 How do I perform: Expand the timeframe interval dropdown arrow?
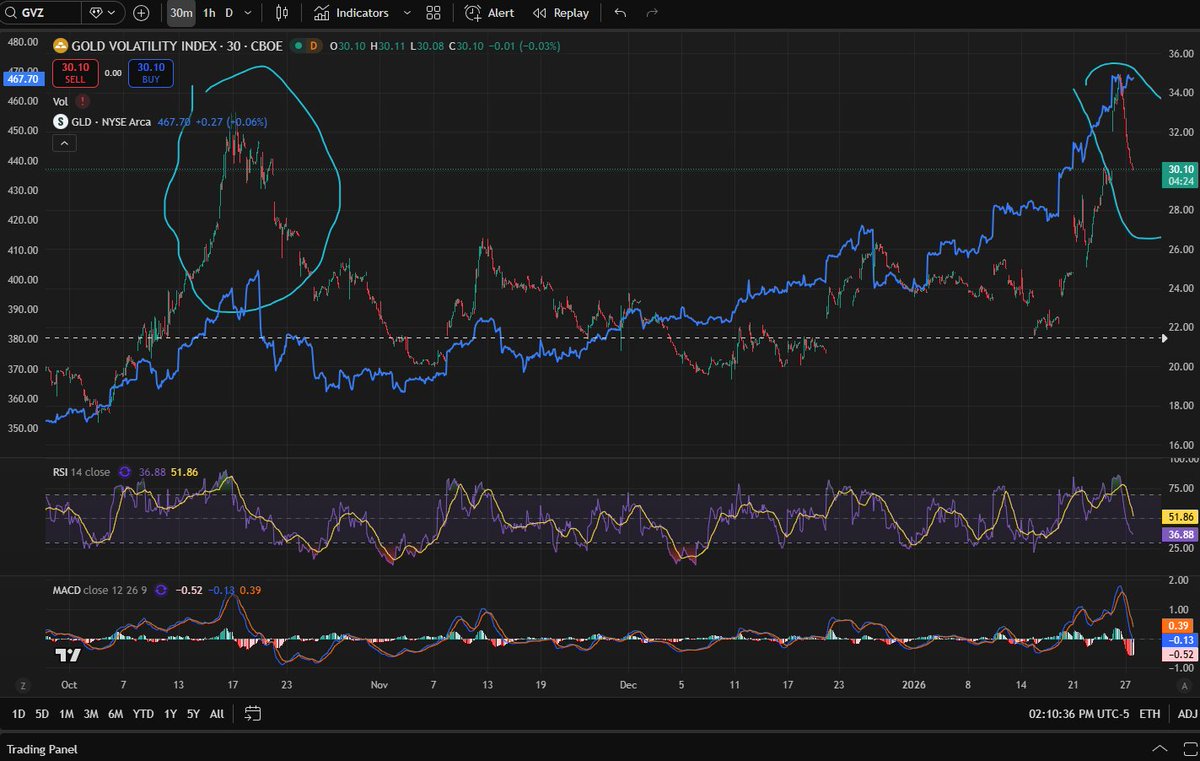tap(248, 13)
